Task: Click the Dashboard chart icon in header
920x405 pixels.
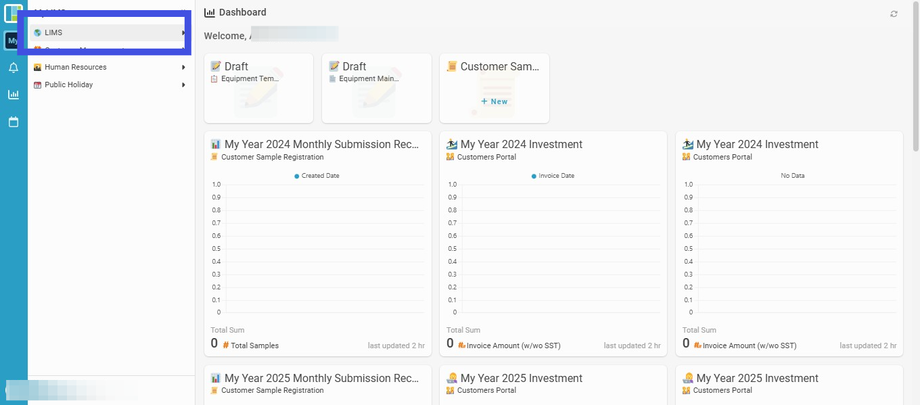Action: (209, 12)
